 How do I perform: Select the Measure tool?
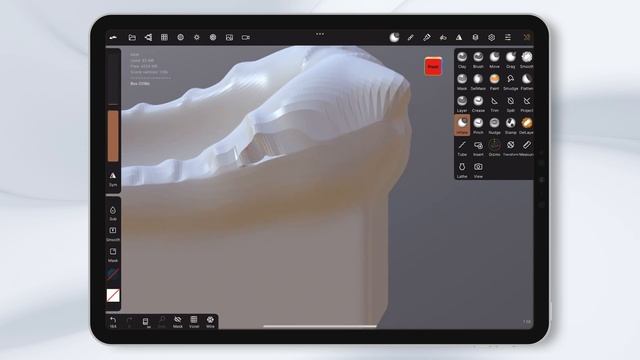click(527, 148)
